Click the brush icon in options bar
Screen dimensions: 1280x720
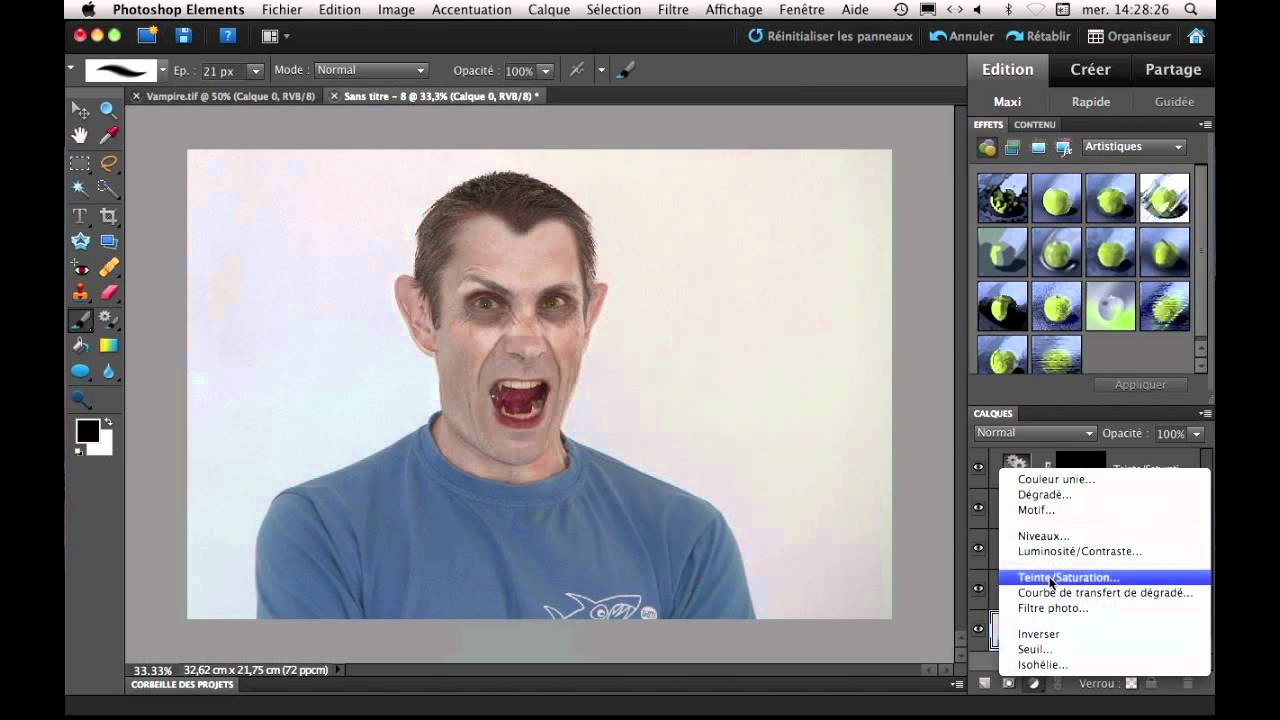click(626, 70)
